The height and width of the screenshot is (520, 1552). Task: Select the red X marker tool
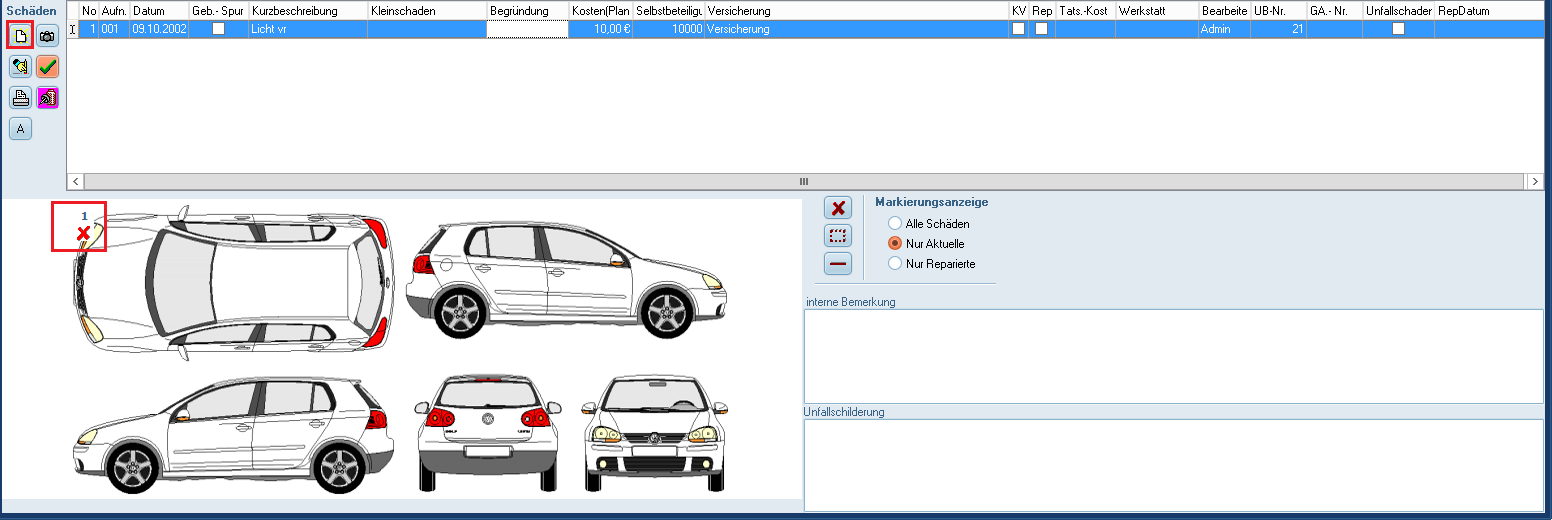click(x=838, y=208)
